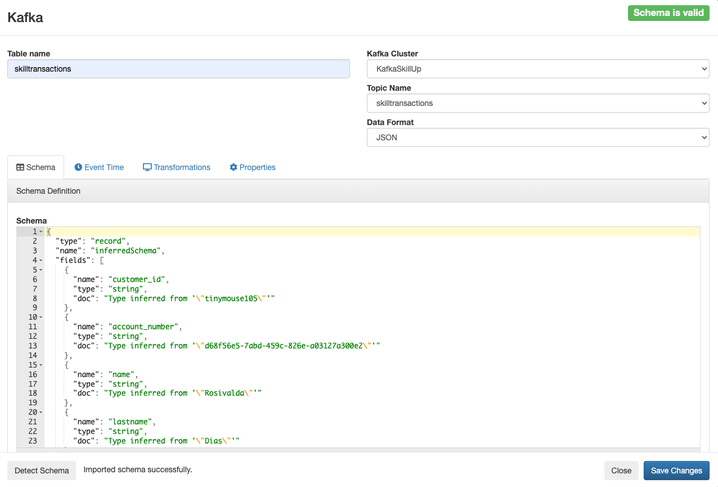This screenshot has width=718, height=487.
Task: Switch to the Transformations tab
Action: coord(176,168)
